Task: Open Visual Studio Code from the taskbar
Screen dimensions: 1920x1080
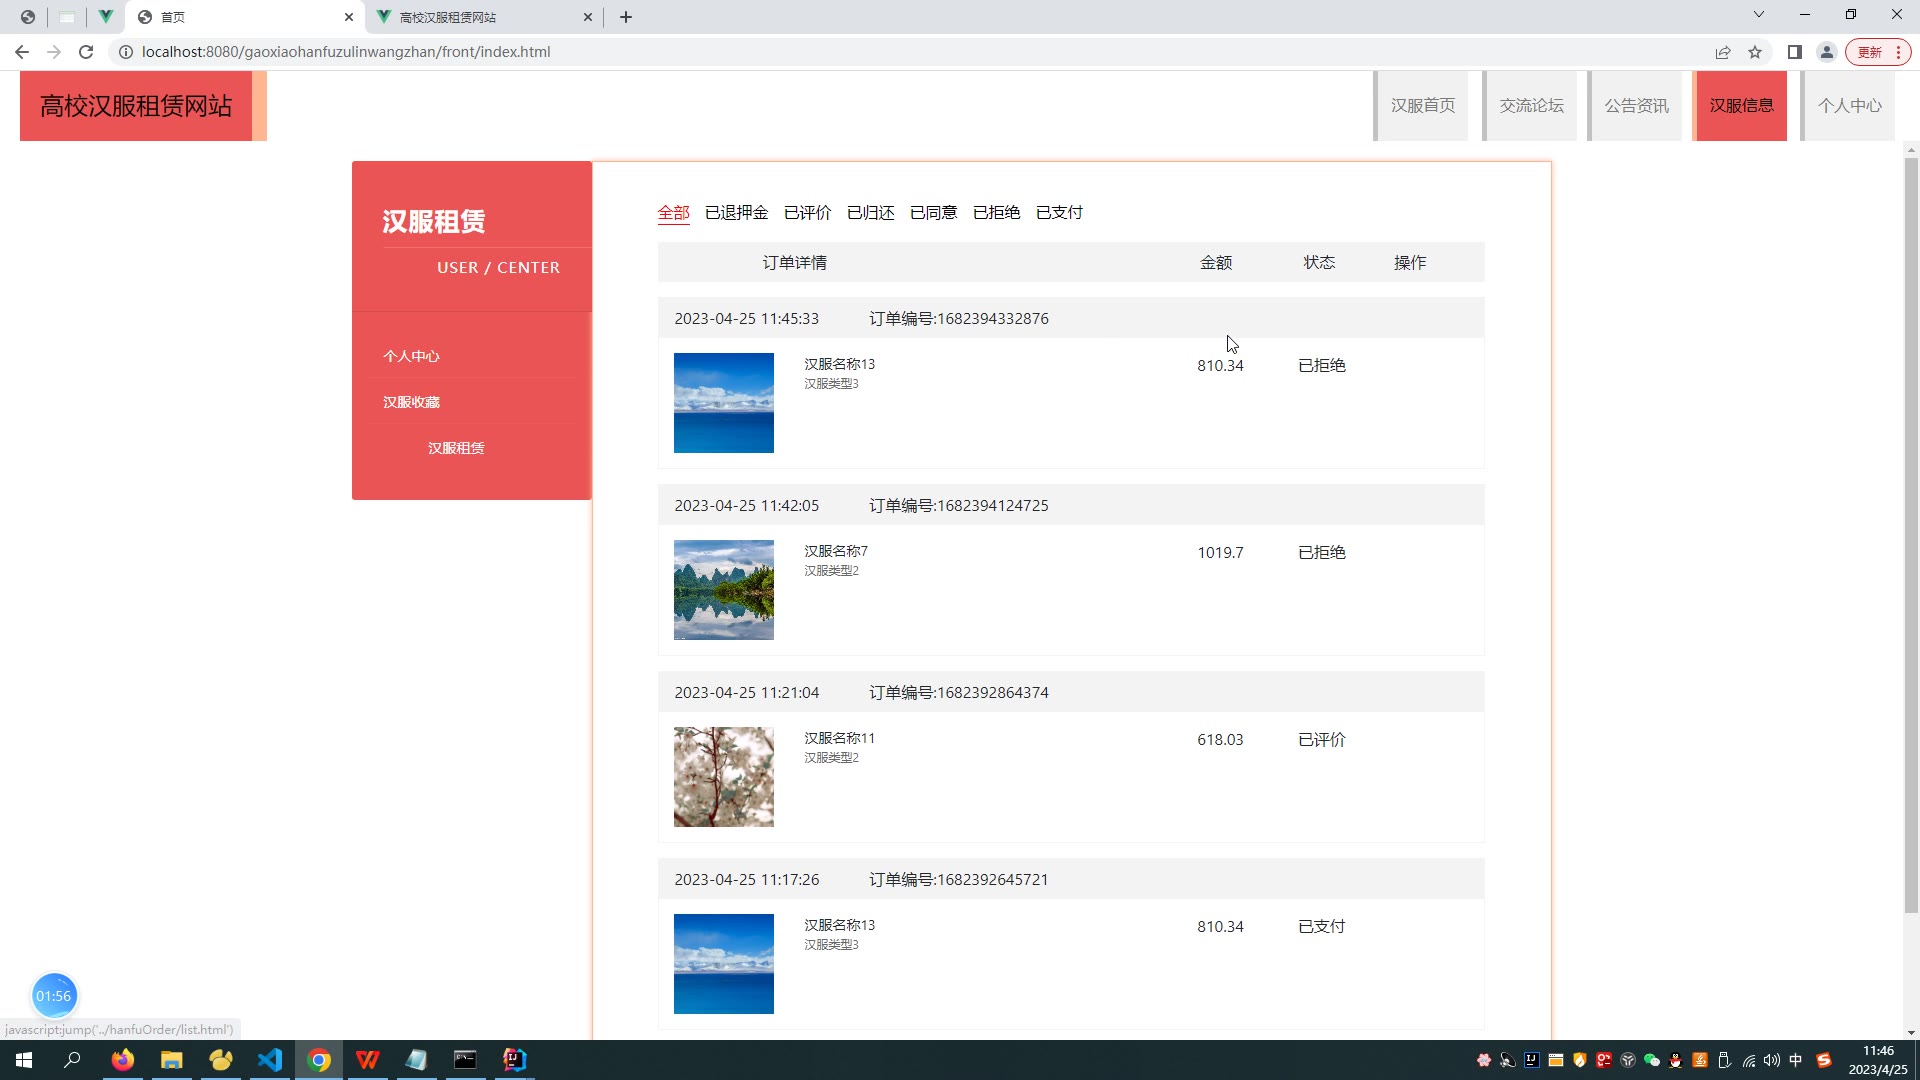Action: tap(270, 1060)
